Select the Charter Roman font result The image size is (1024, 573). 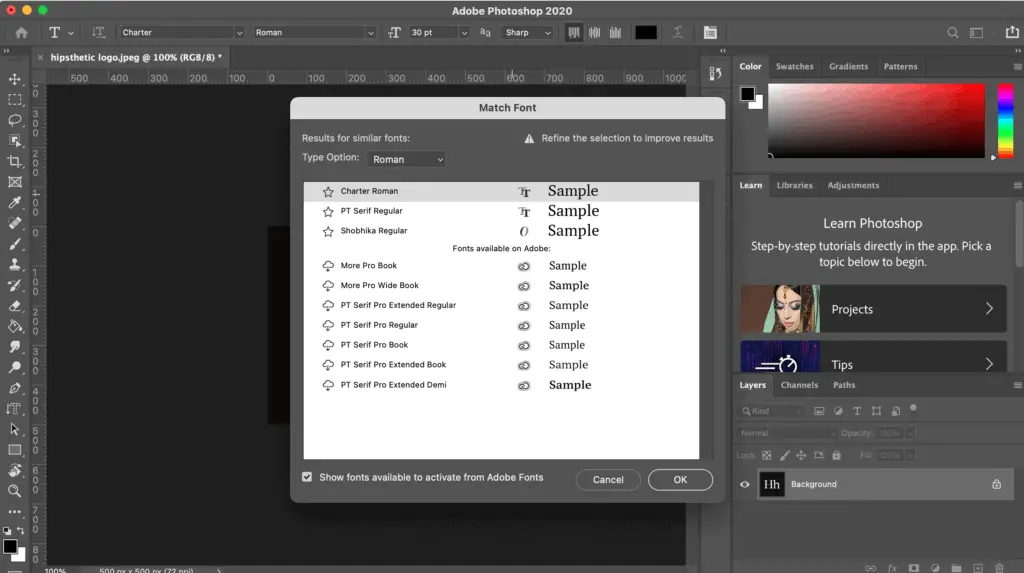pos(501,191)
